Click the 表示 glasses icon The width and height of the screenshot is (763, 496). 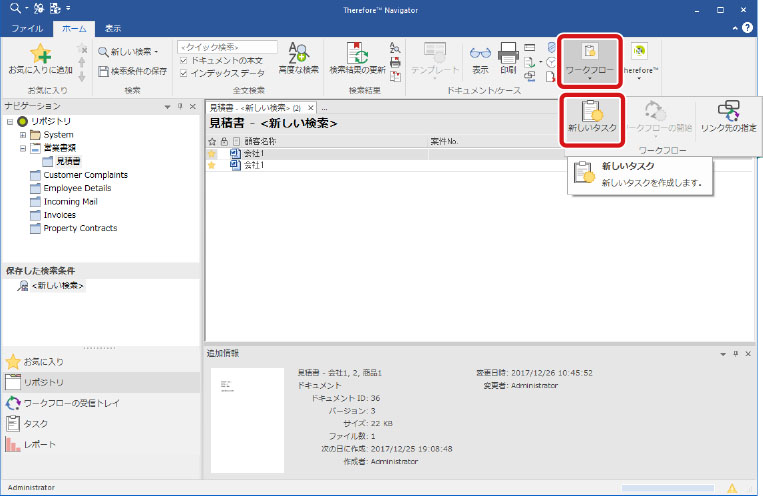click(x=480, y=57)
